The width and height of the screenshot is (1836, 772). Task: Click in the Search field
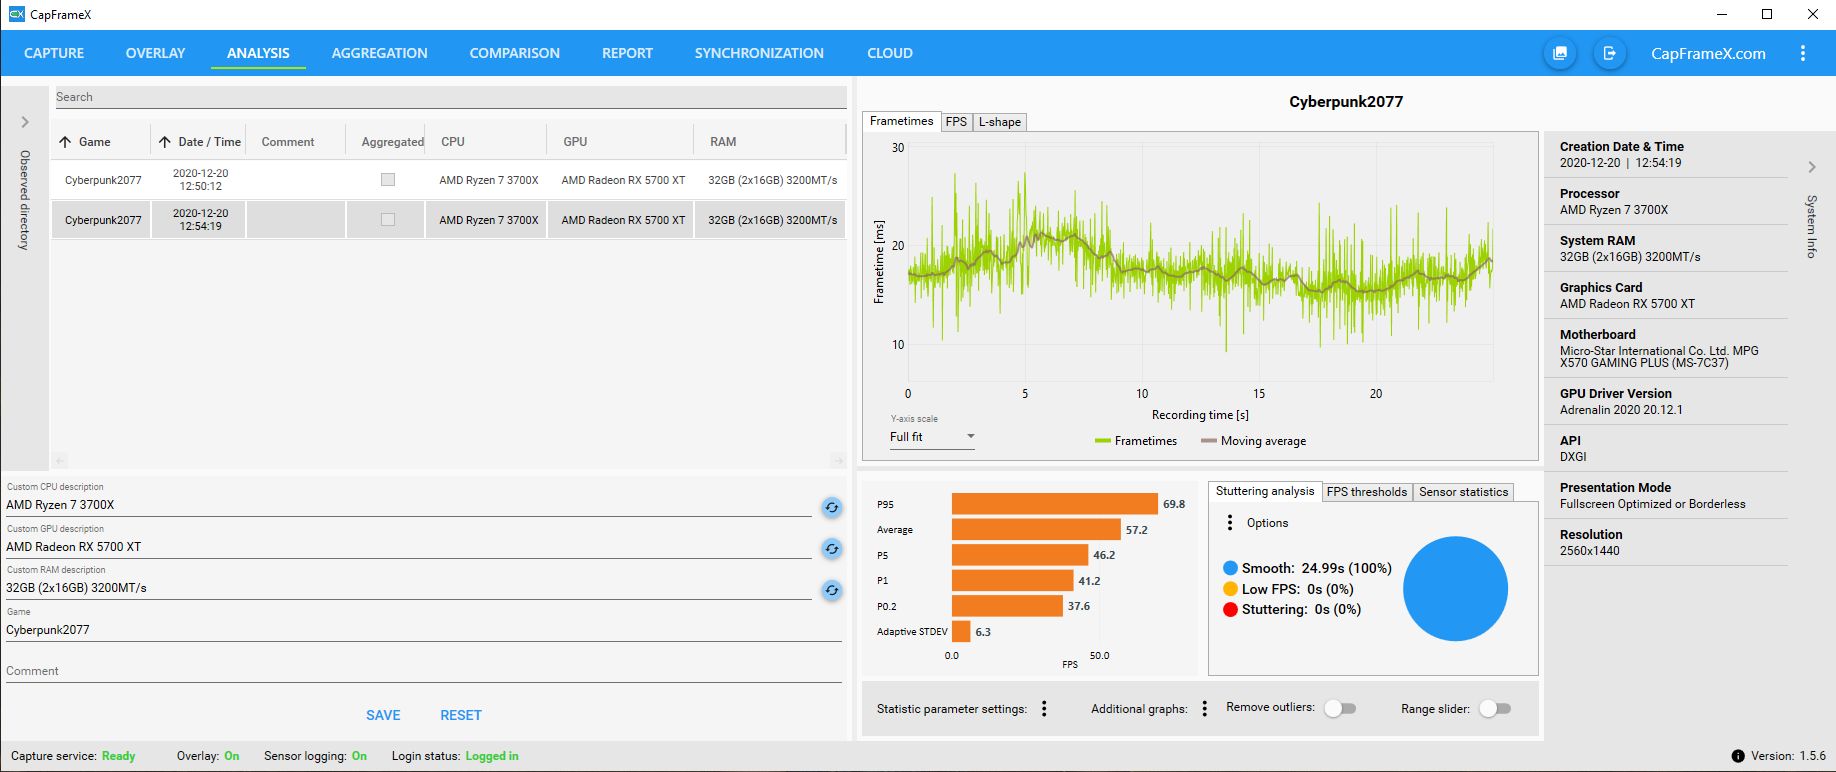click(449, 97)
